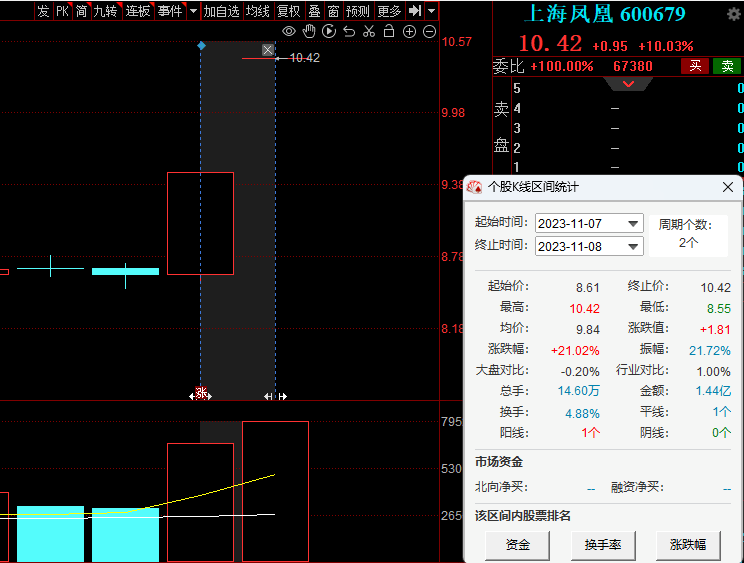Open the 更多 more menu
Viewport: 744px width, 563px height.
389,11
